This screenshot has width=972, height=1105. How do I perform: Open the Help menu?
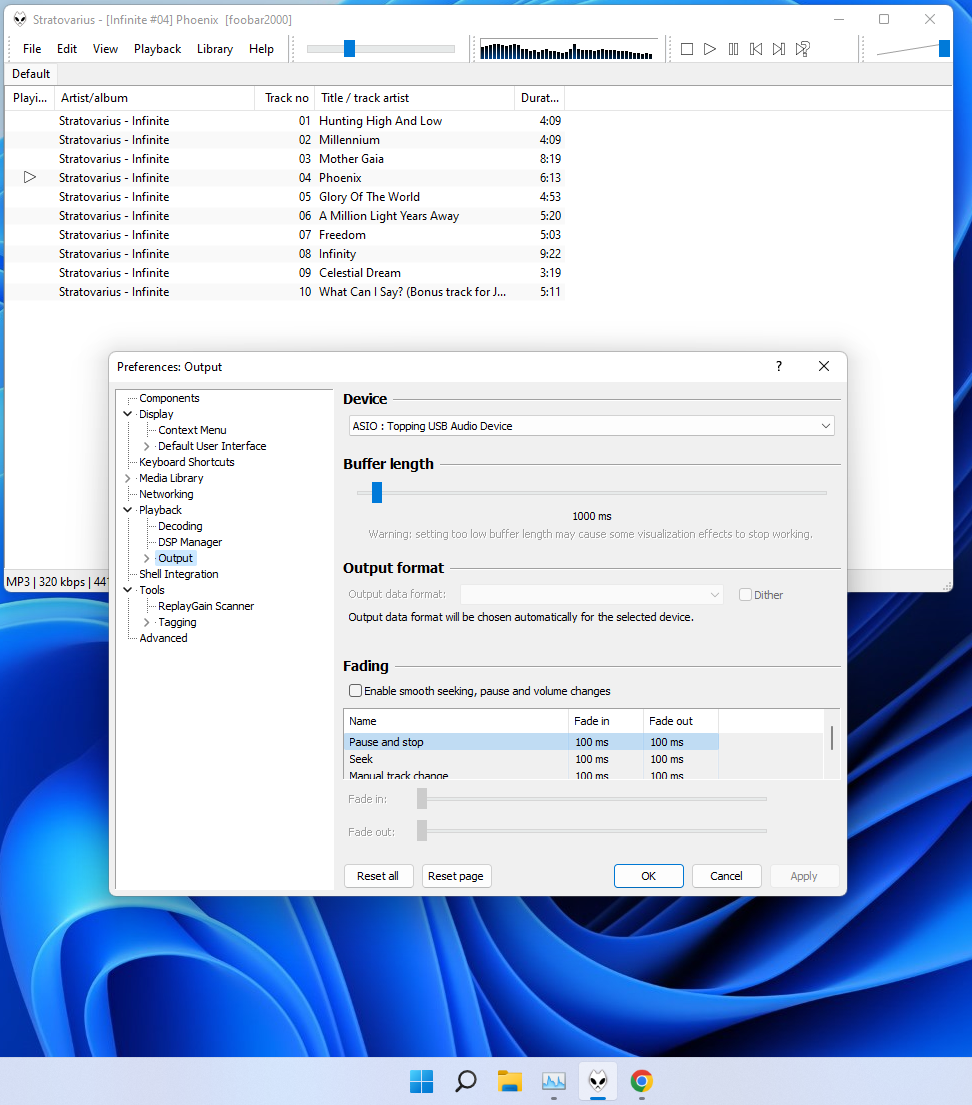click(261, 49)
